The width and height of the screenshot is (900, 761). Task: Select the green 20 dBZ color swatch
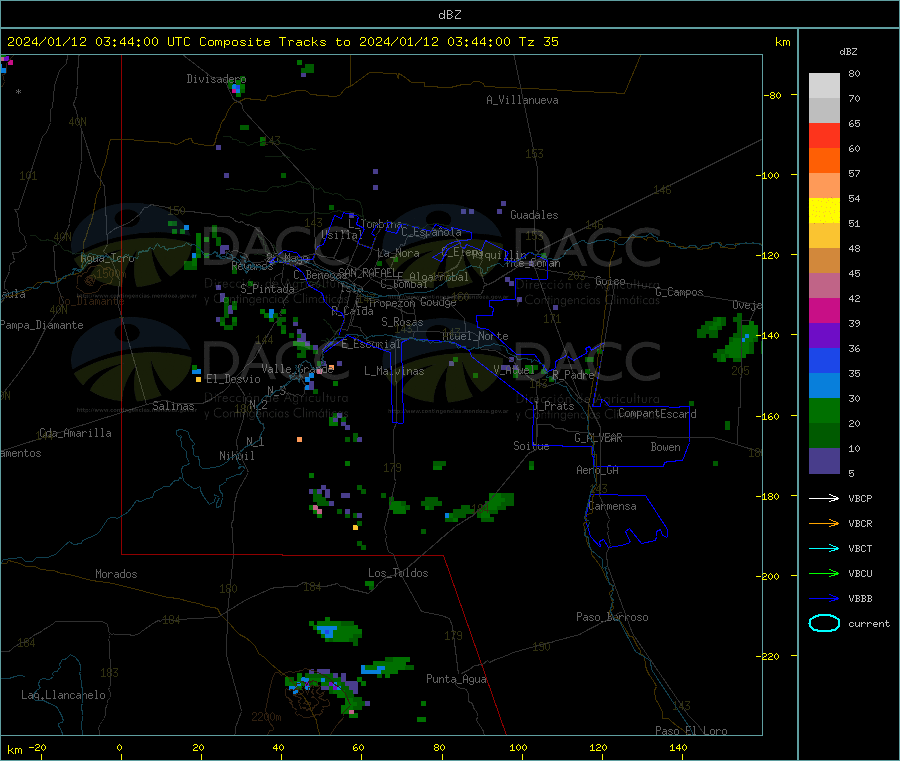click(x=824, y=410)
